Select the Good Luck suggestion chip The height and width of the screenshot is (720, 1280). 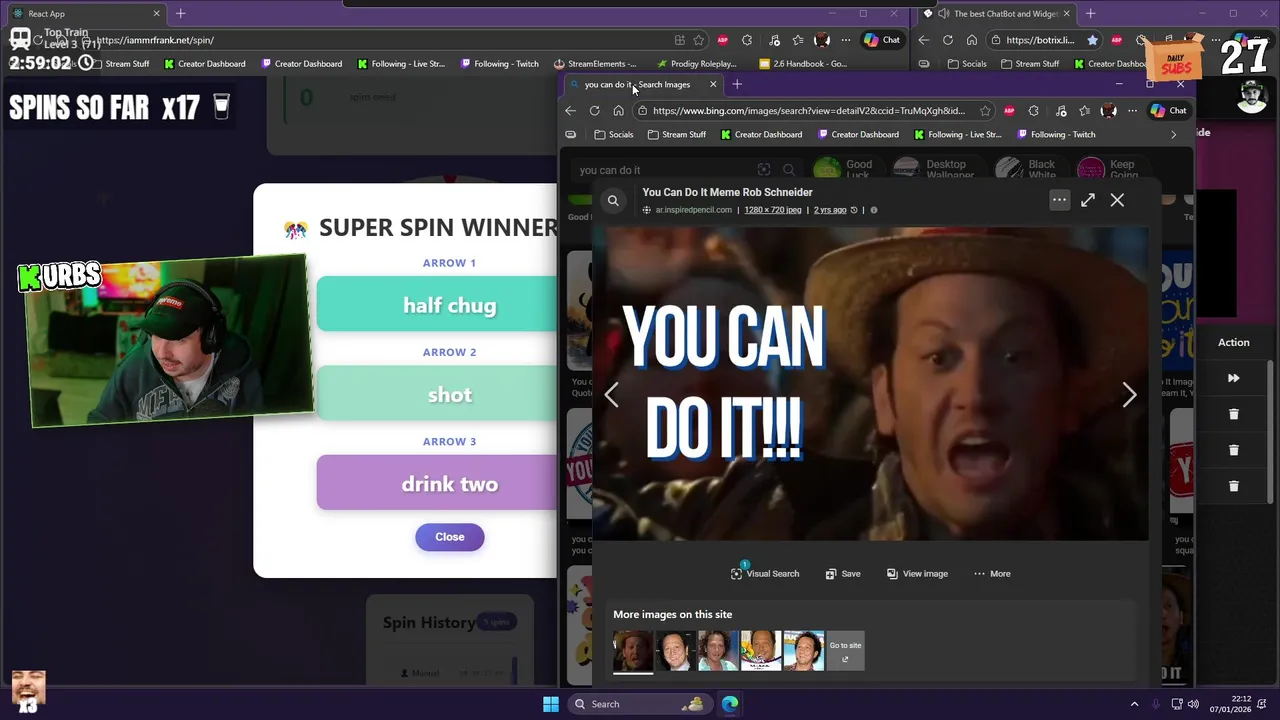click(x=844, y=169)
